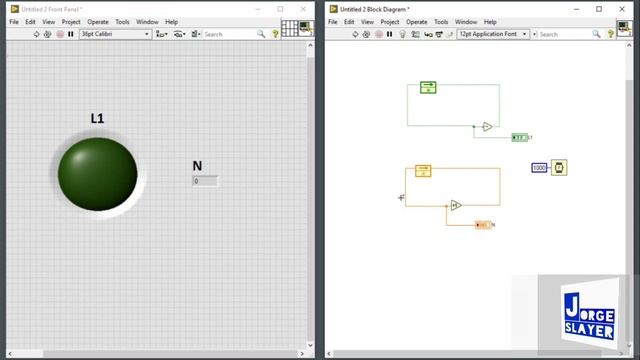Select the Not triangle node
This screenshot has height=360, width=640.
[487, 127]
